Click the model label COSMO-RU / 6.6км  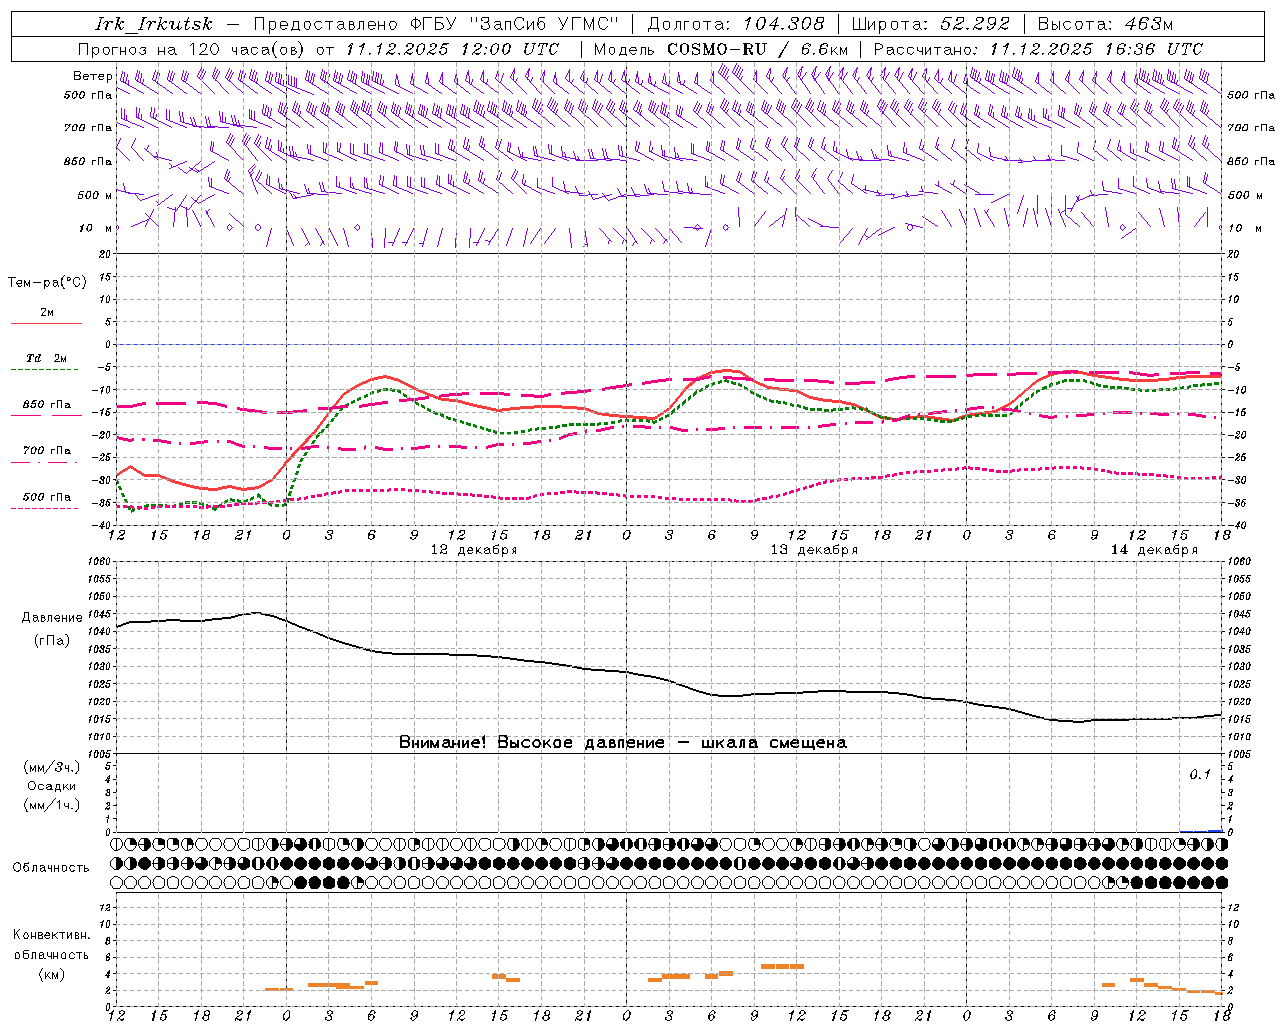click(x=758, y=49)
